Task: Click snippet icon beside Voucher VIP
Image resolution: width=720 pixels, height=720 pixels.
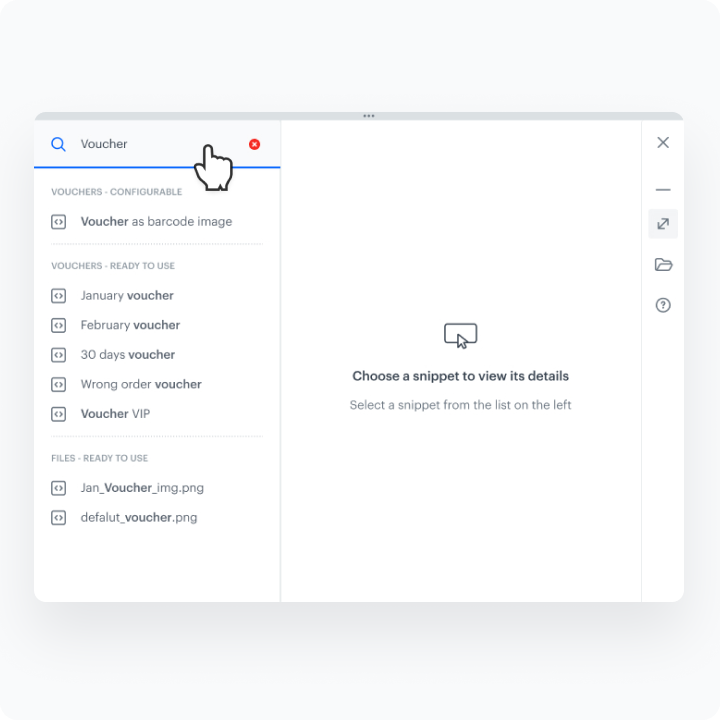Action: coord(59,414)
